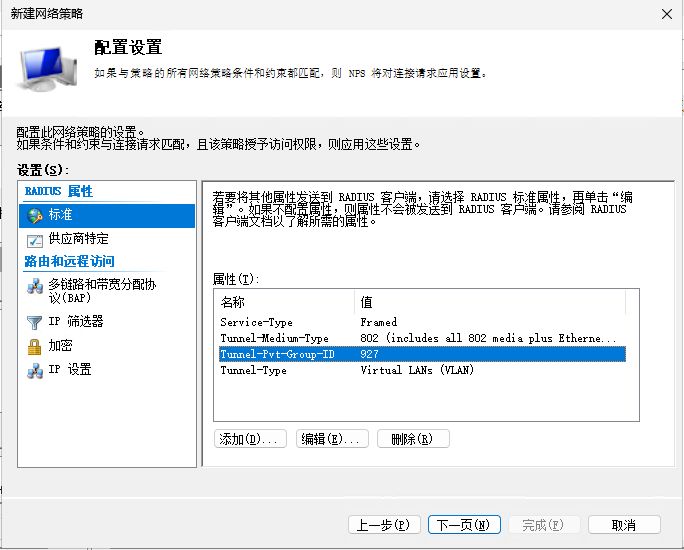Select the 标准 icon under RADIUS 属性
The width and height of the screenshot is (684, 550).
click(x=35, y=215)
